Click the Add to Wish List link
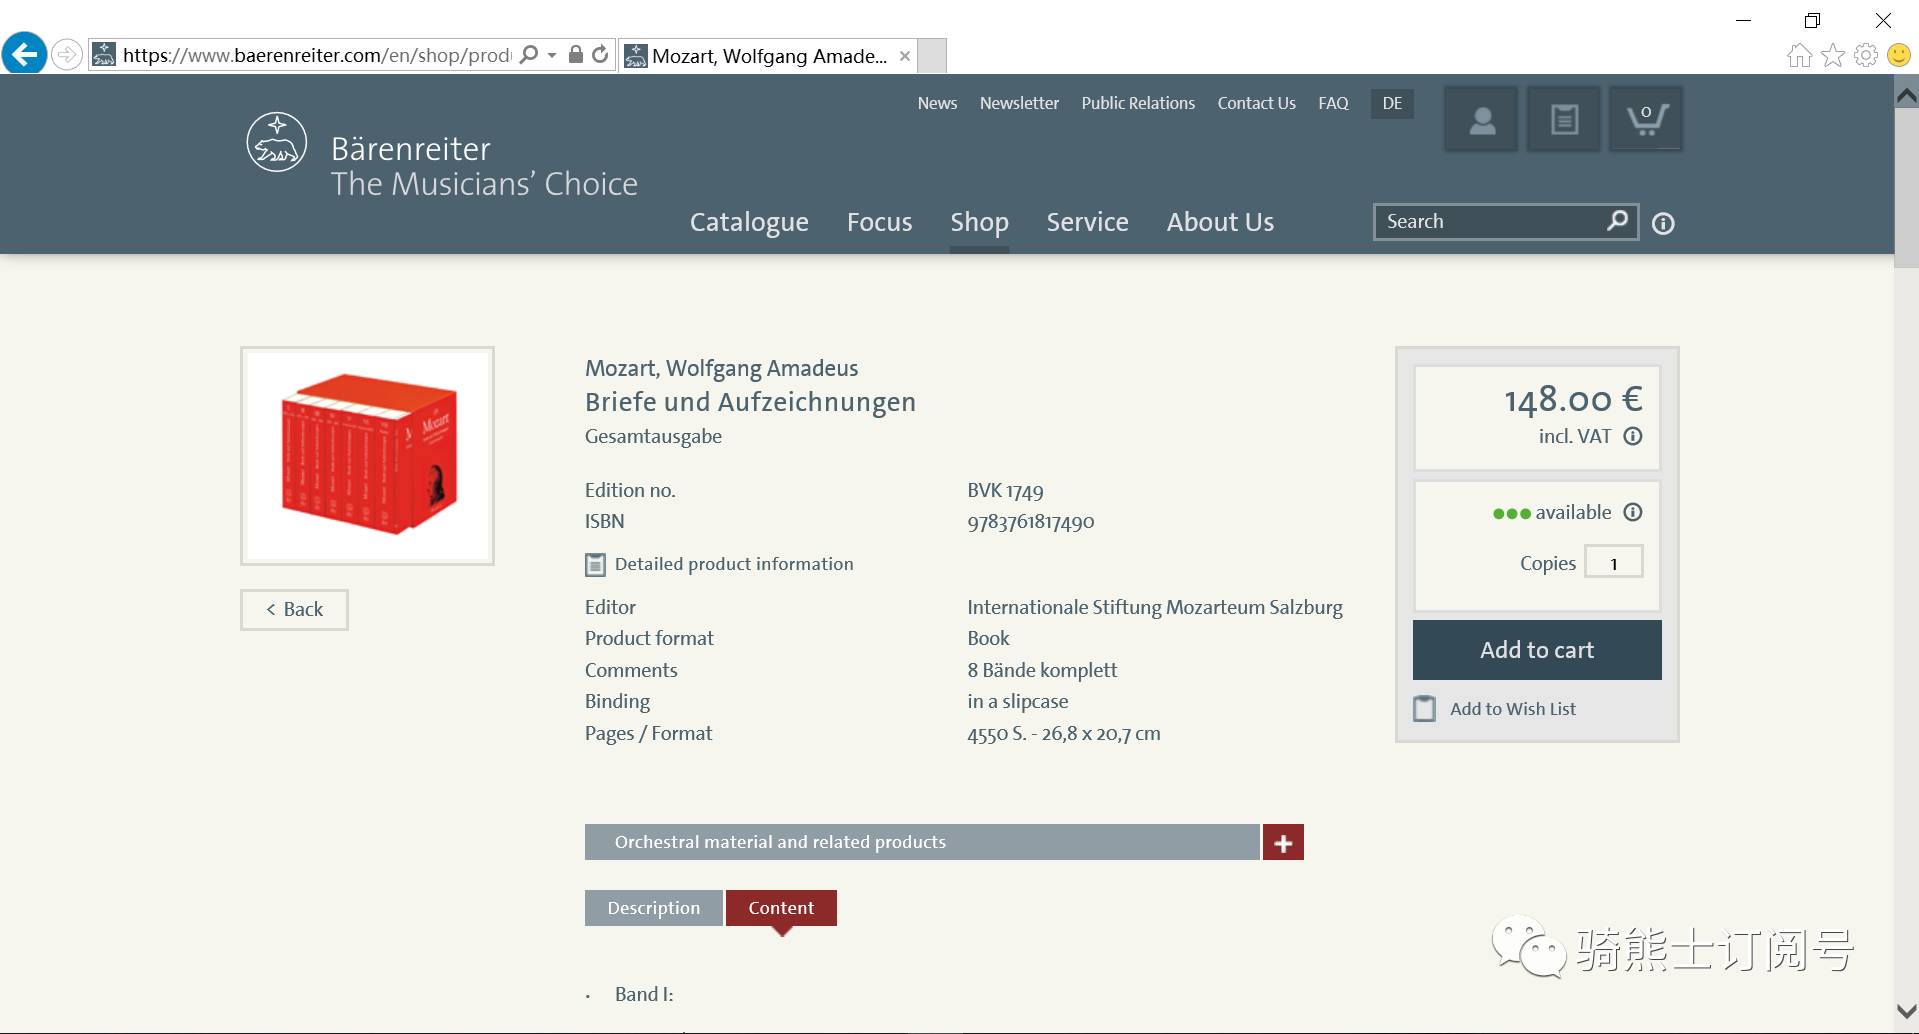 [x=1513, y=709]
